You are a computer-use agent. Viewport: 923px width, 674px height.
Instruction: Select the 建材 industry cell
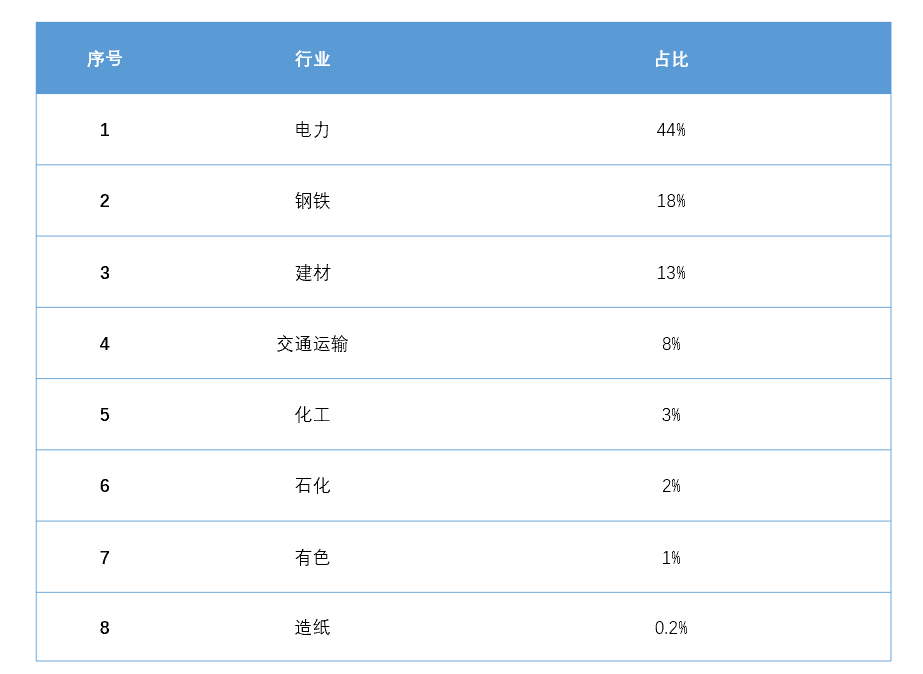click(x=313, y=273)
